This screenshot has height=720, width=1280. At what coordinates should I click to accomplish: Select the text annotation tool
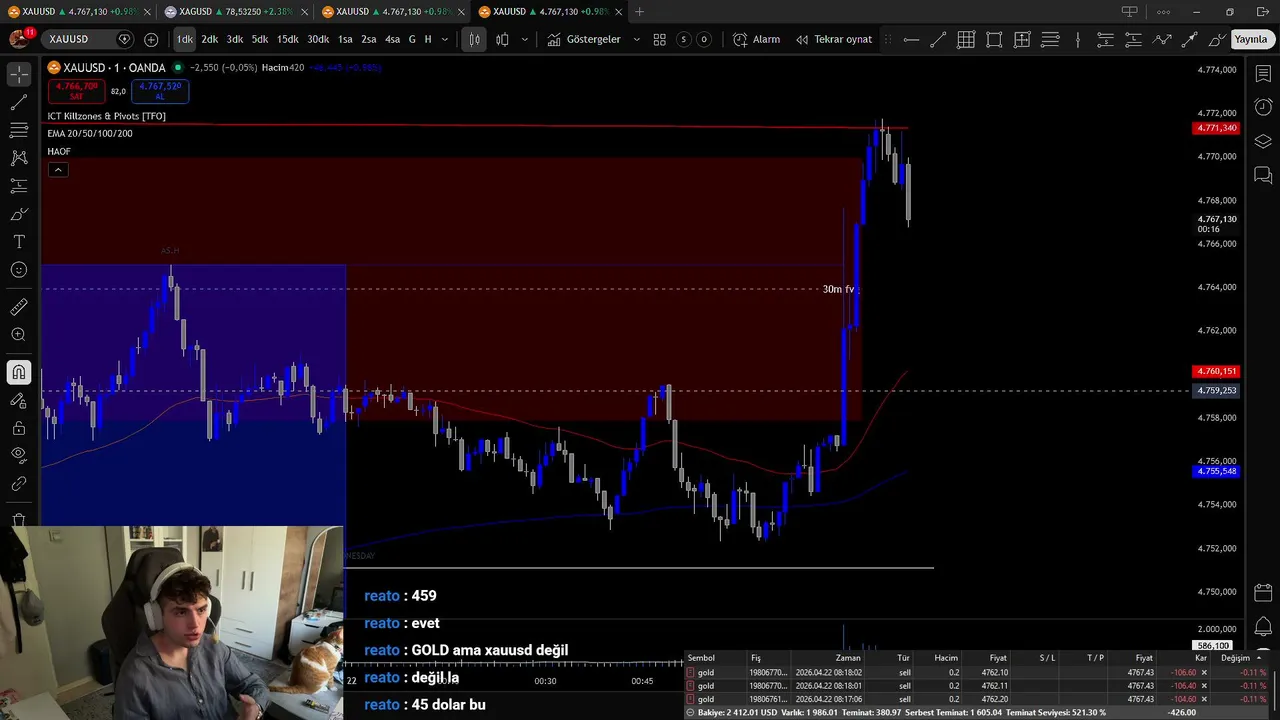[x=19, y=242]
